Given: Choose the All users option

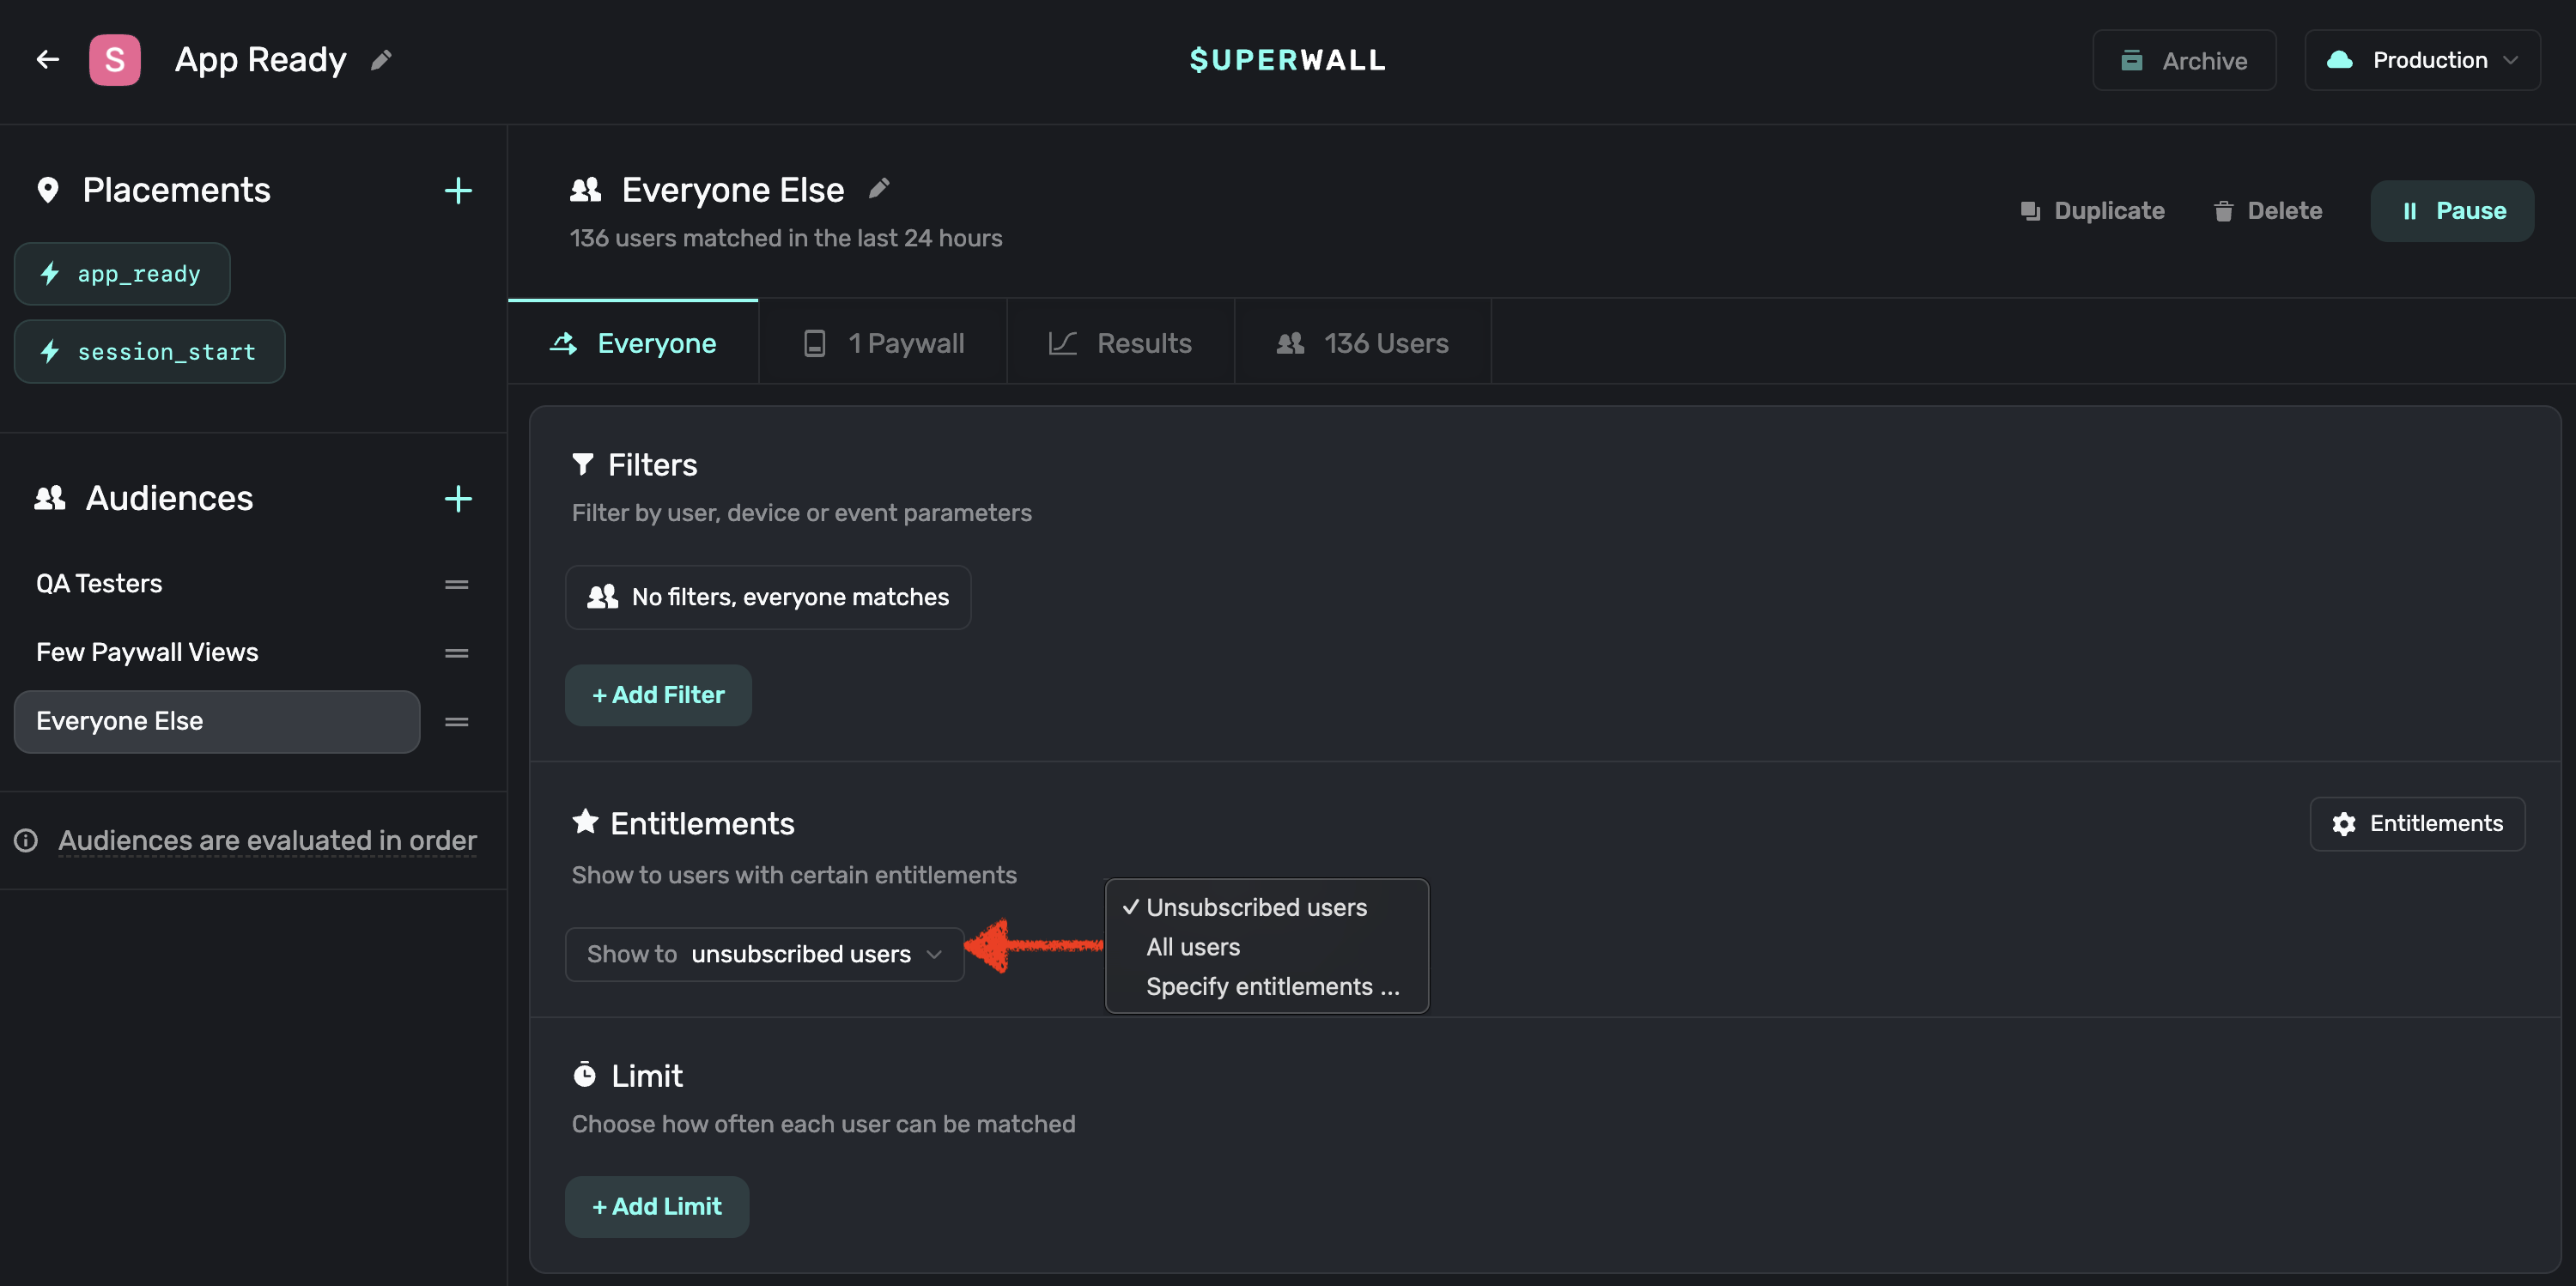Looking at the screenshot, I should [1192, 947].
